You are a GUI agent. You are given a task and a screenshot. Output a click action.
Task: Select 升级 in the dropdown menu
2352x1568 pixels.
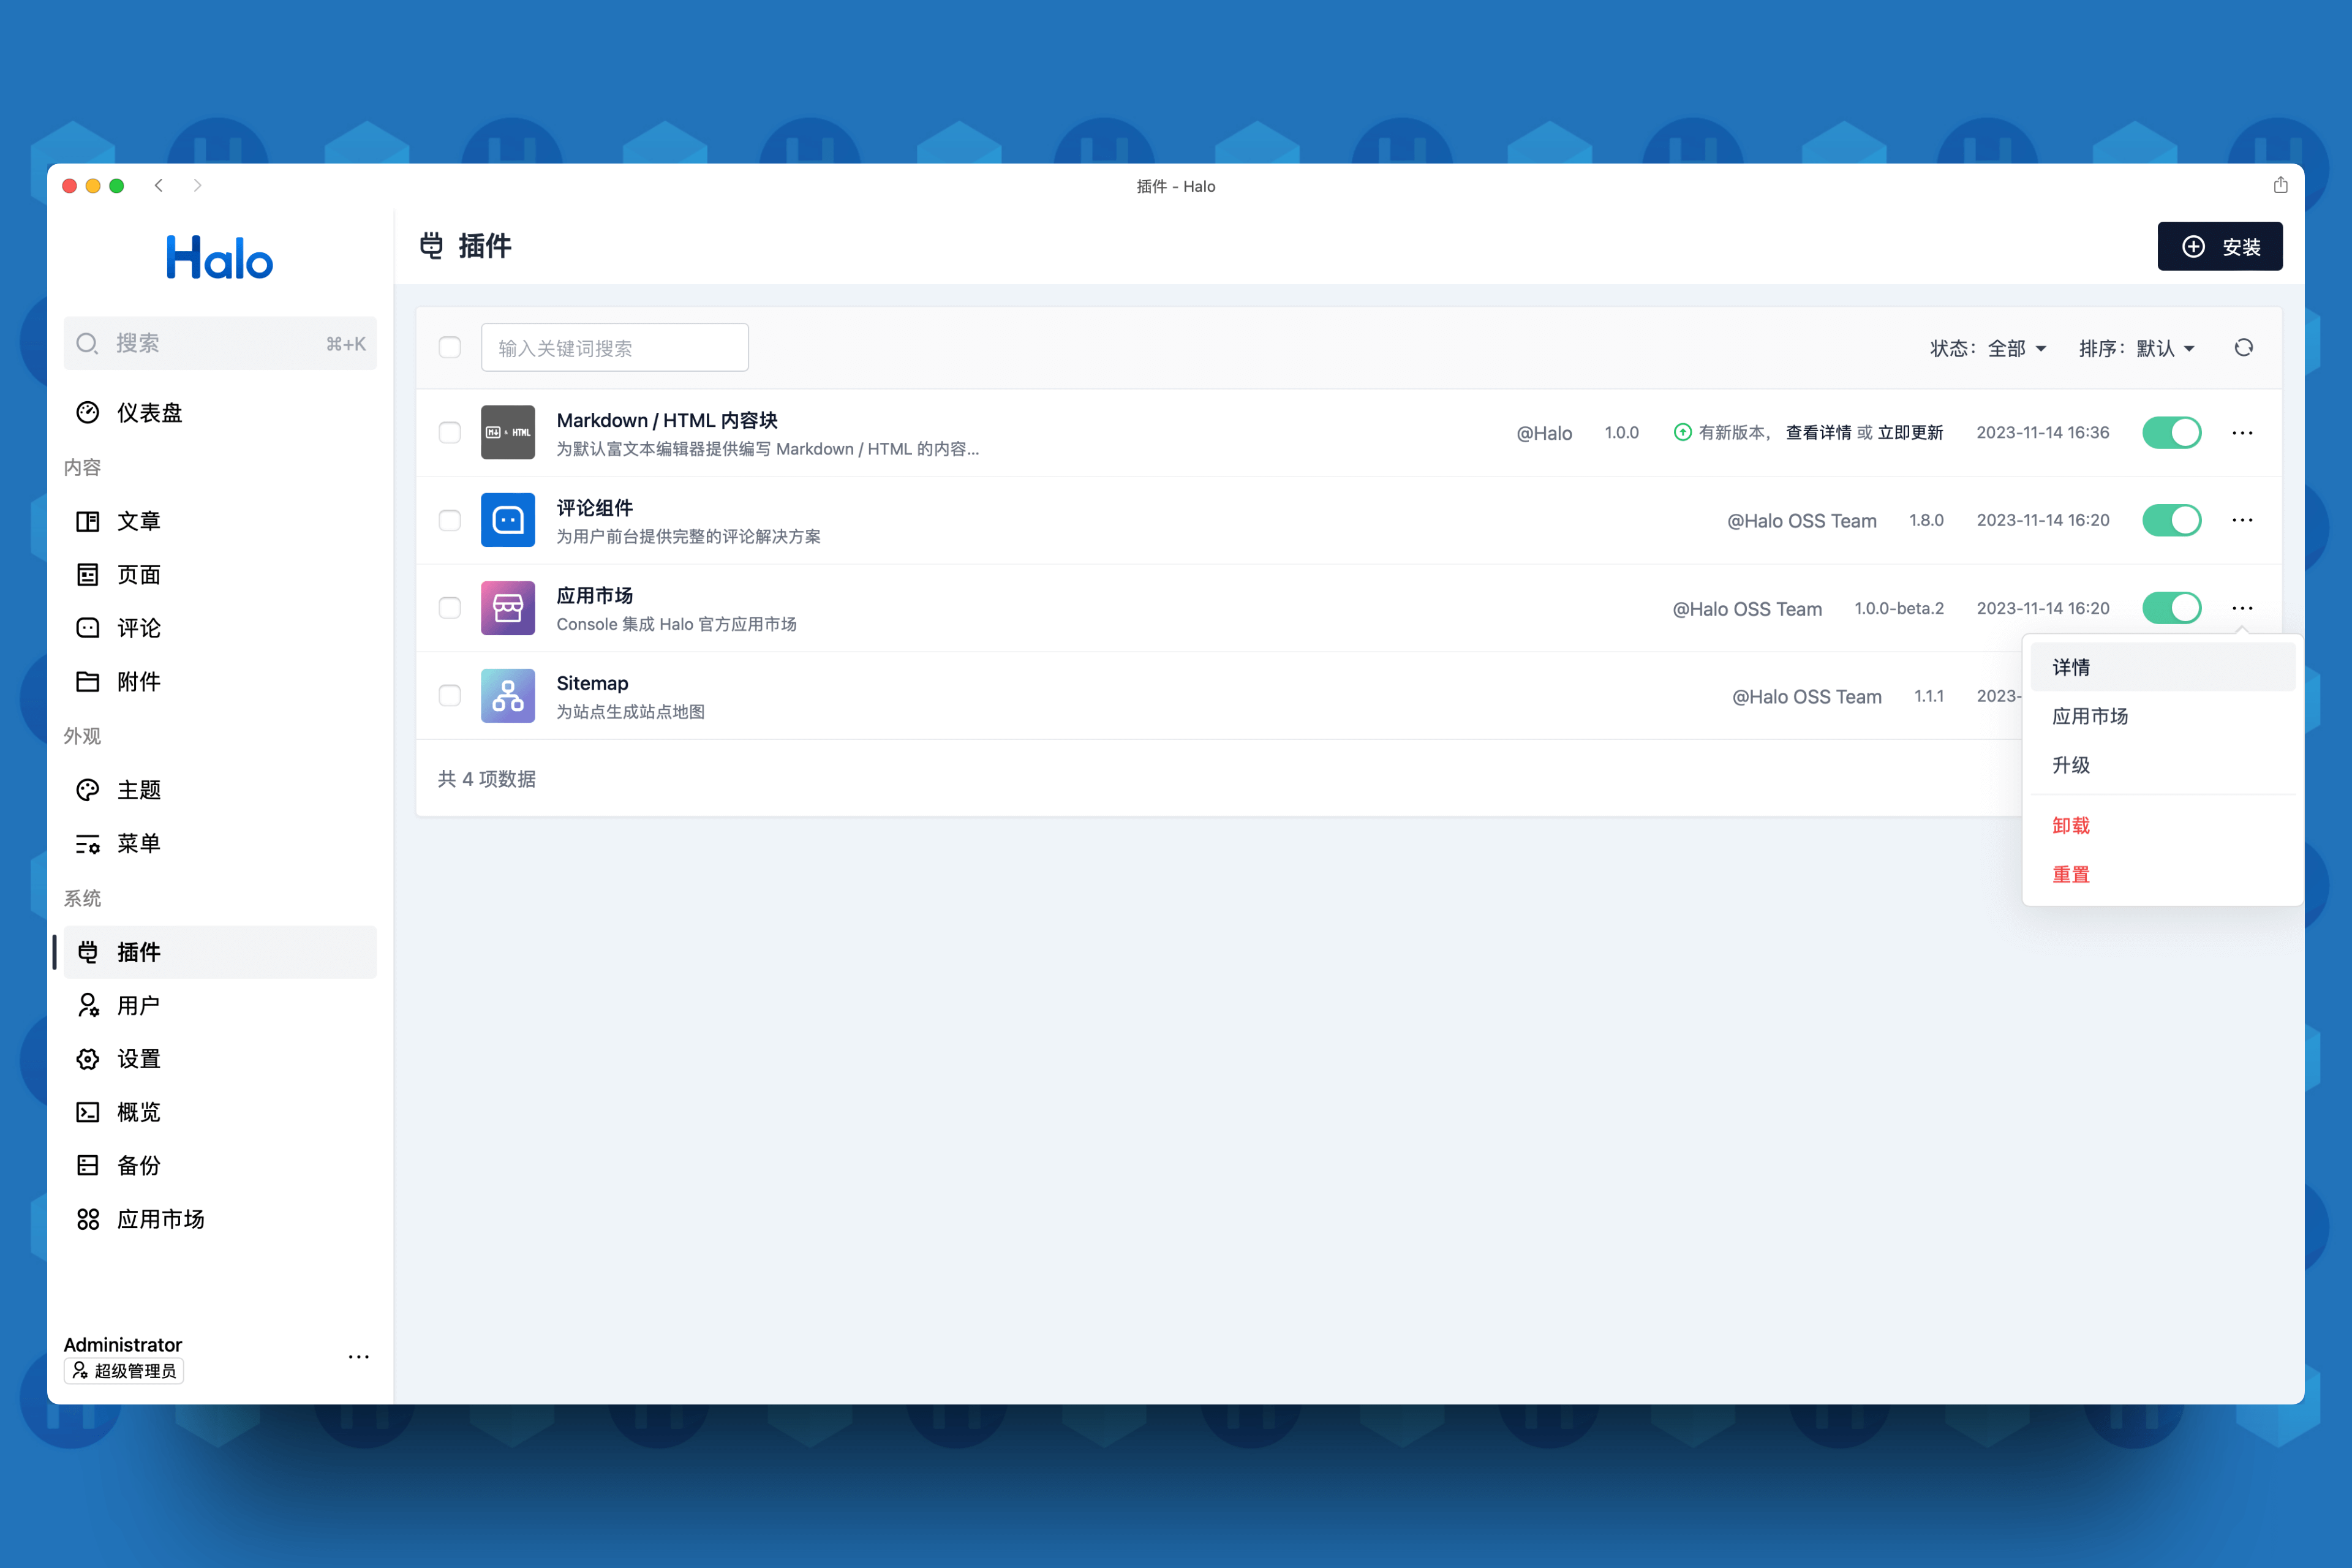[2163, 765]
